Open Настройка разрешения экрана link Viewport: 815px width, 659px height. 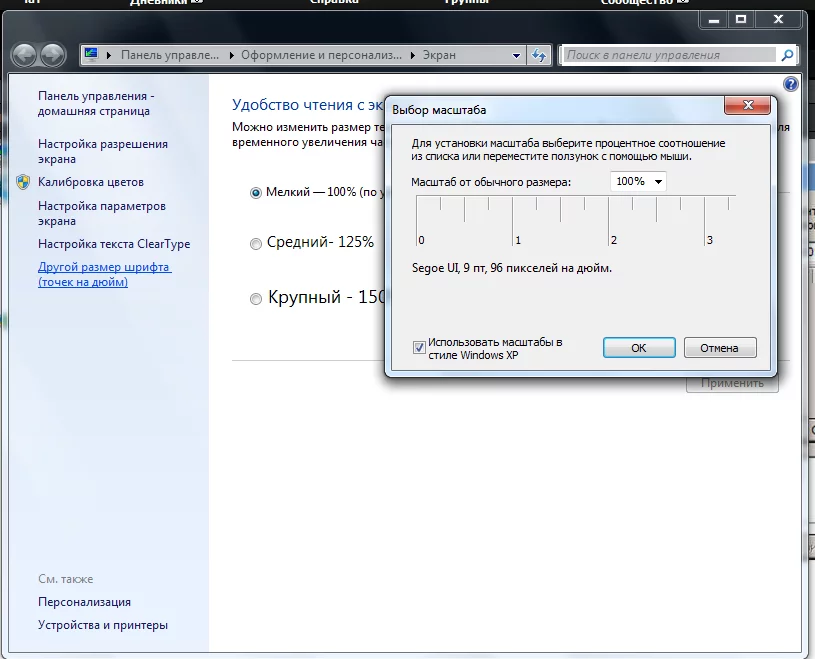(x=103, y=151)
